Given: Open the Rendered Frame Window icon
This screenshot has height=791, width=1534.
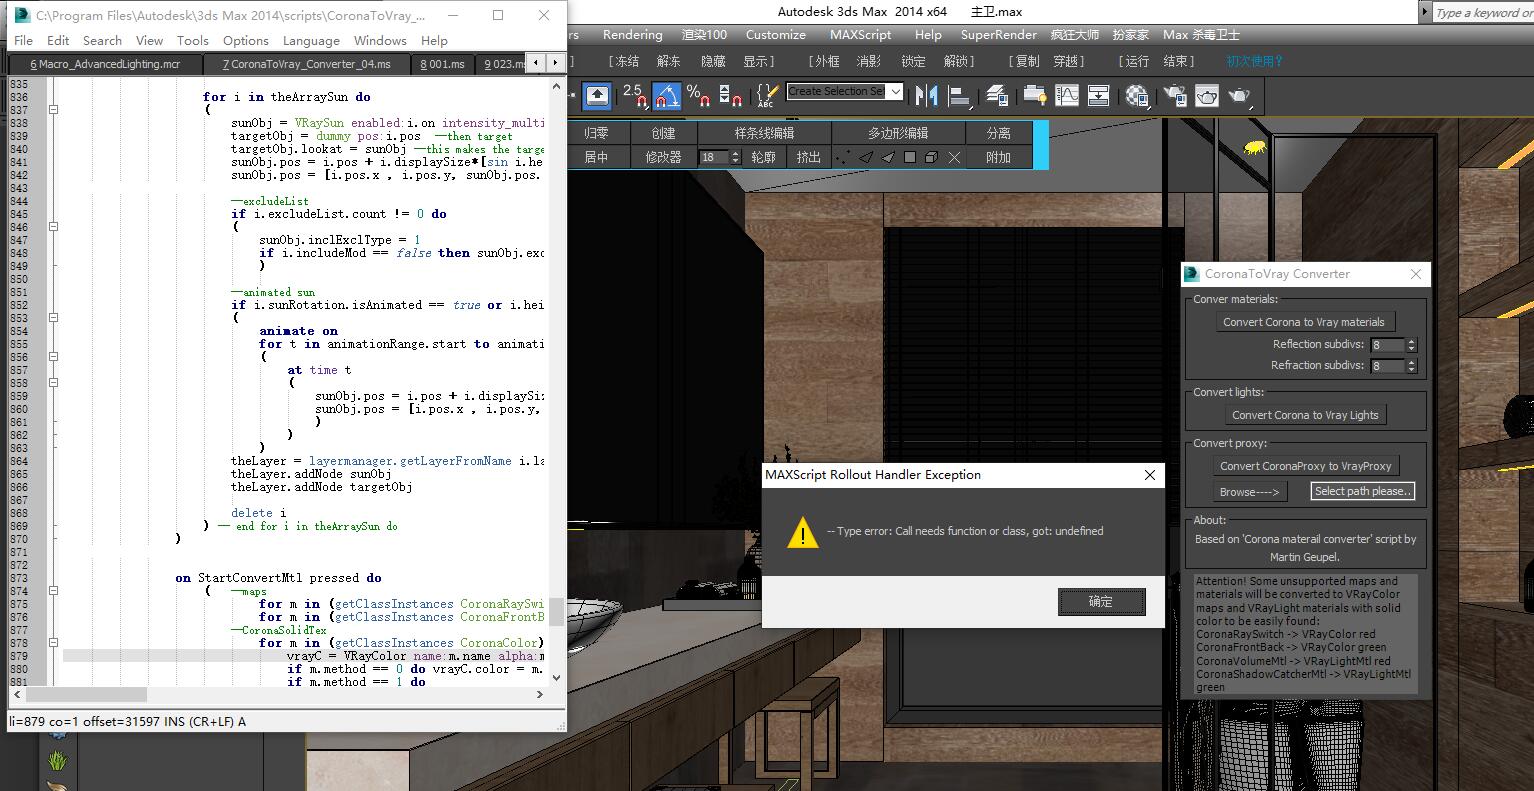Looking at the screenshot, I should tap(1207, 96).
